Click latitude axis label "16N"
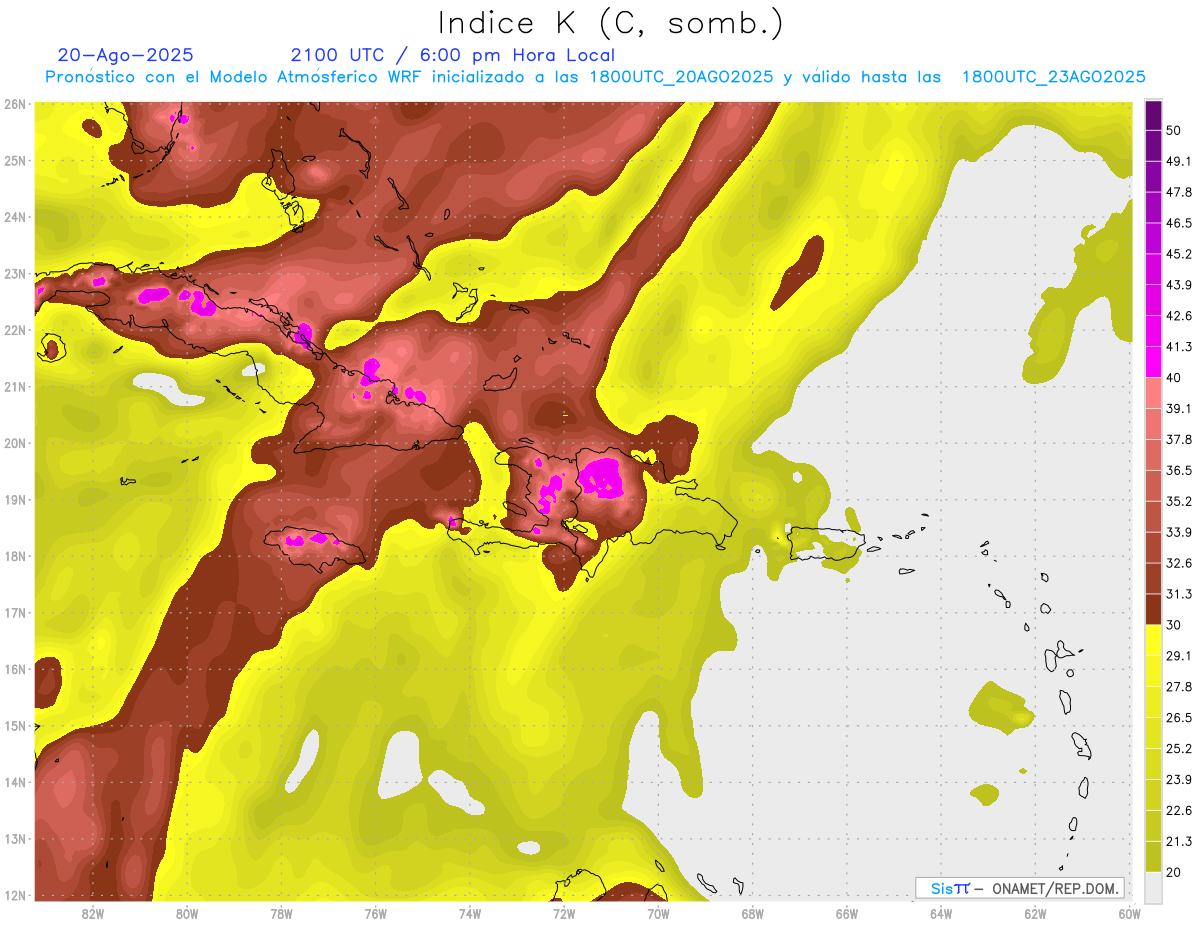 pos(15,669)
